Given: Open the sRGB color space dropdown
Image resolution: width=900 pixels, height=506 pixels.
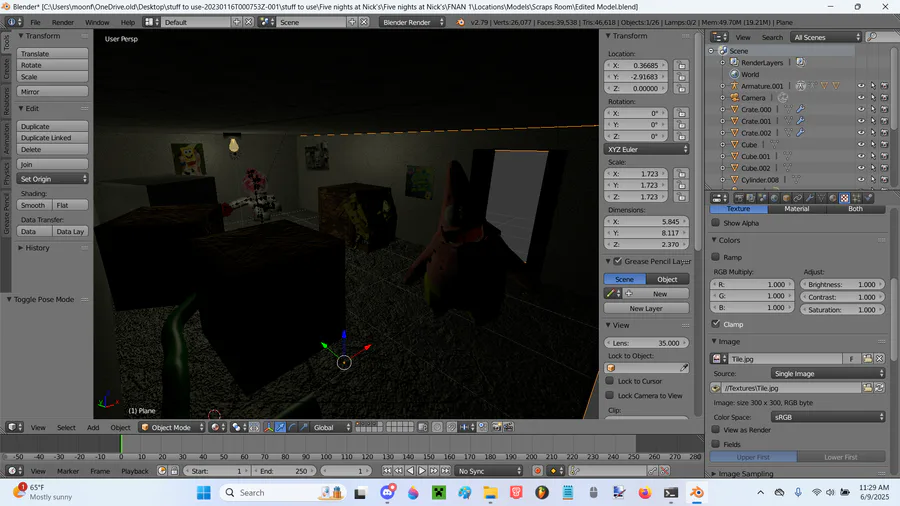Looking at the screenshot, I should click(828, 417).
